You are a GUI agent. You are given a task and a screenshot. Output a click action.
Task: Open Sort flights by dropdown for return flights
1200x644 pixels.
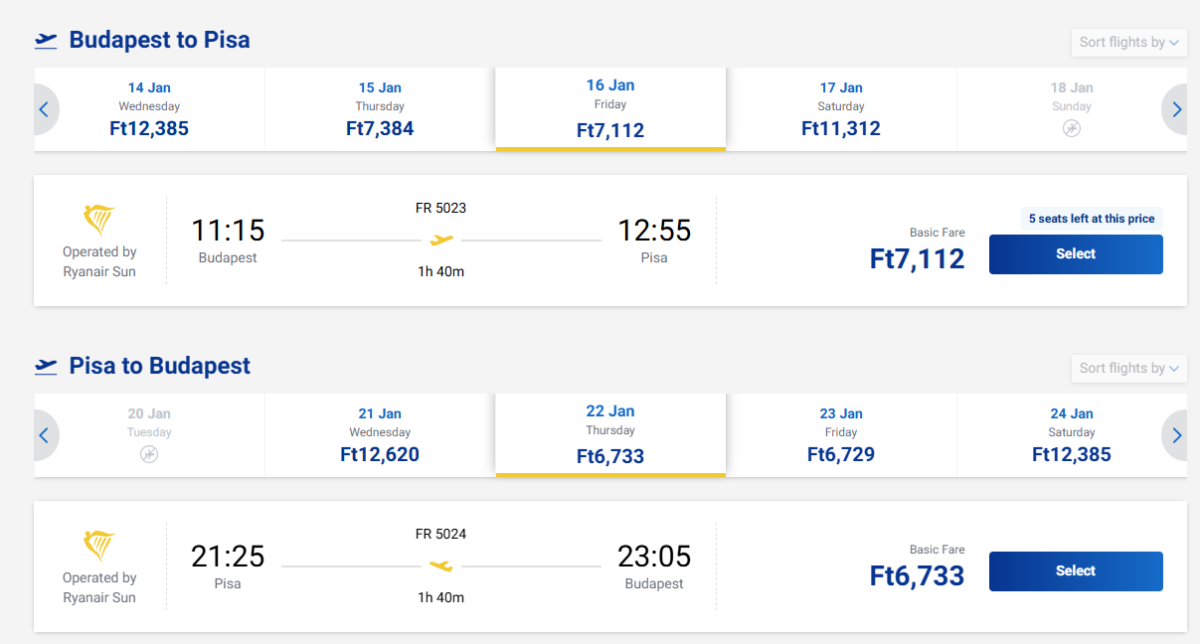click(x=1129, y=369)
